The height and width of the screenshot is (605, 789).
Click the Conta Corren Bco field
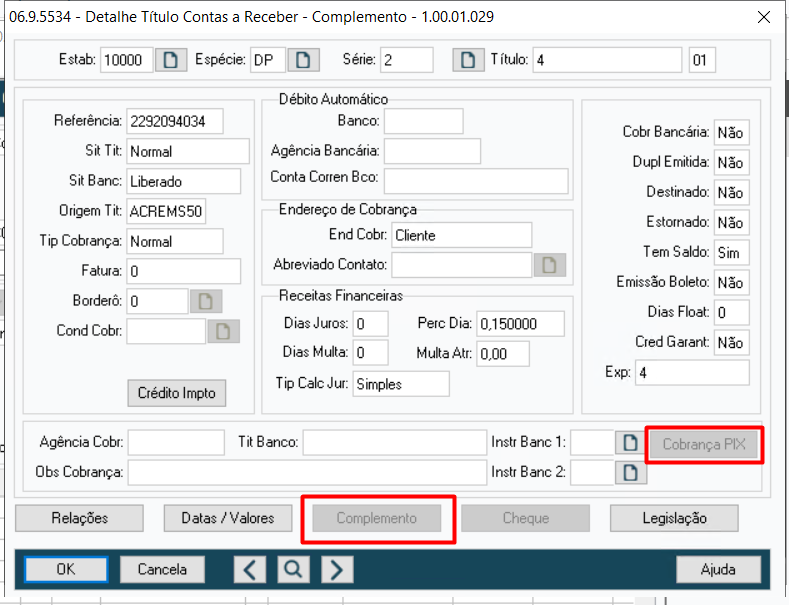coord(476,181)
